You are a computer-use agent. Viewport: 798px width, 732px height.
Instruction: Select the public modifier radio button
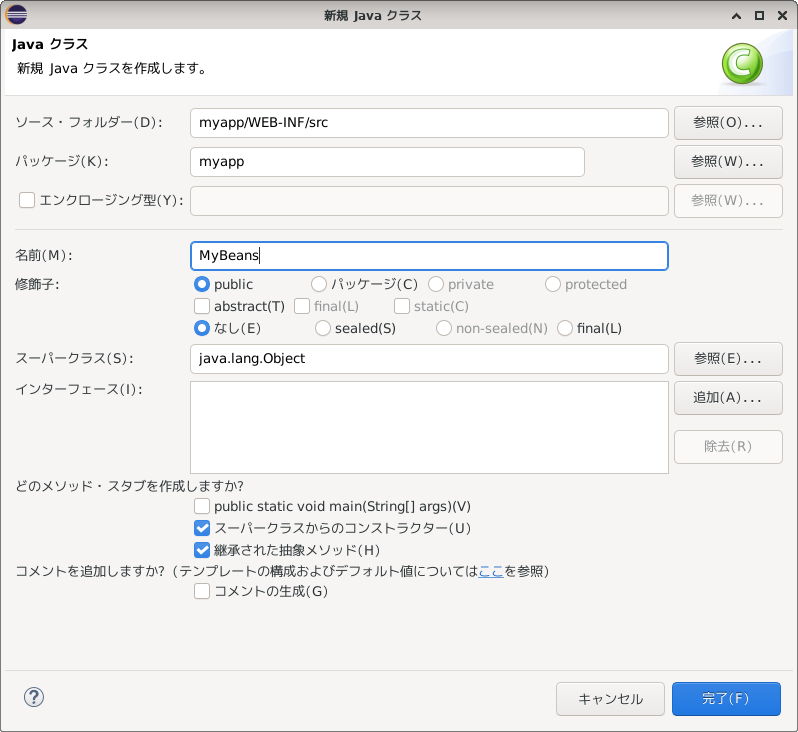click(202, 284)
